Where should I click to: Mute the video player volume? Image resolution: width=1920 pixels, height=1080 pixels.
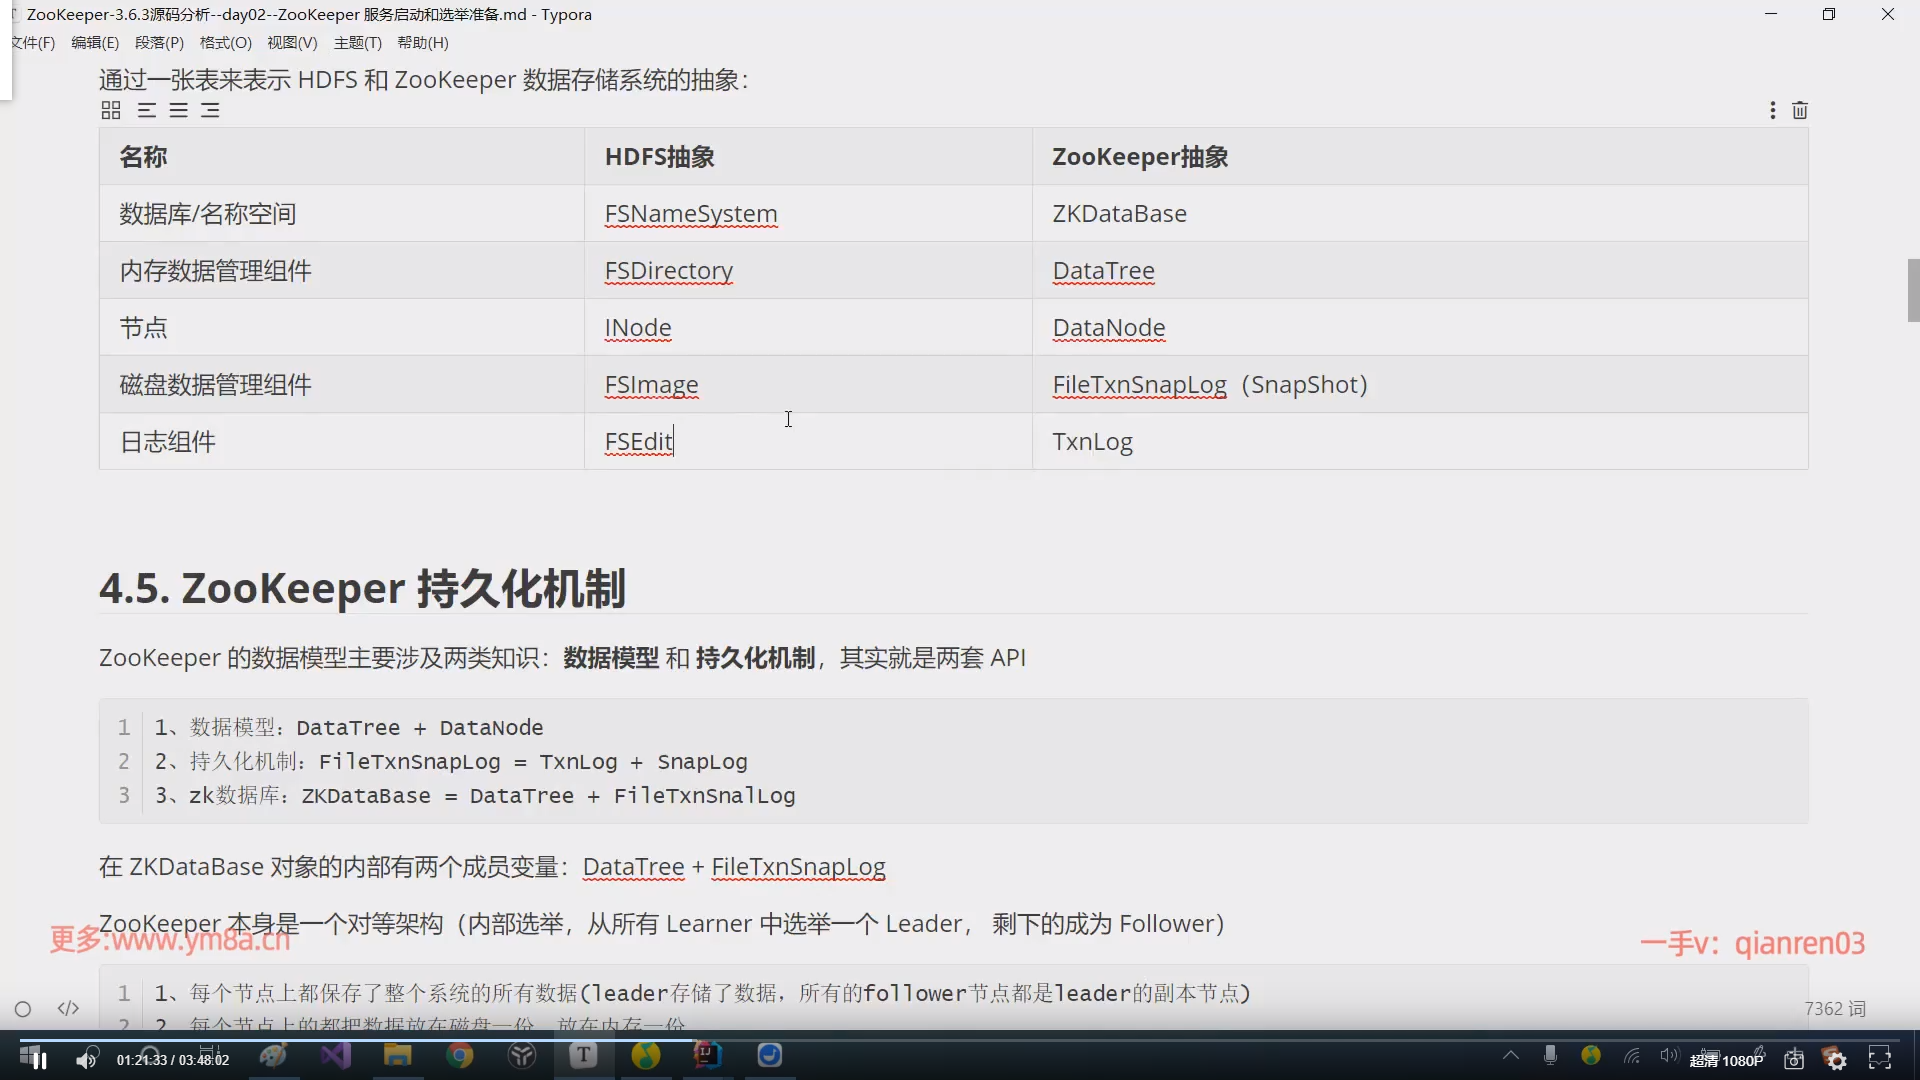[x=86, y=1060]
